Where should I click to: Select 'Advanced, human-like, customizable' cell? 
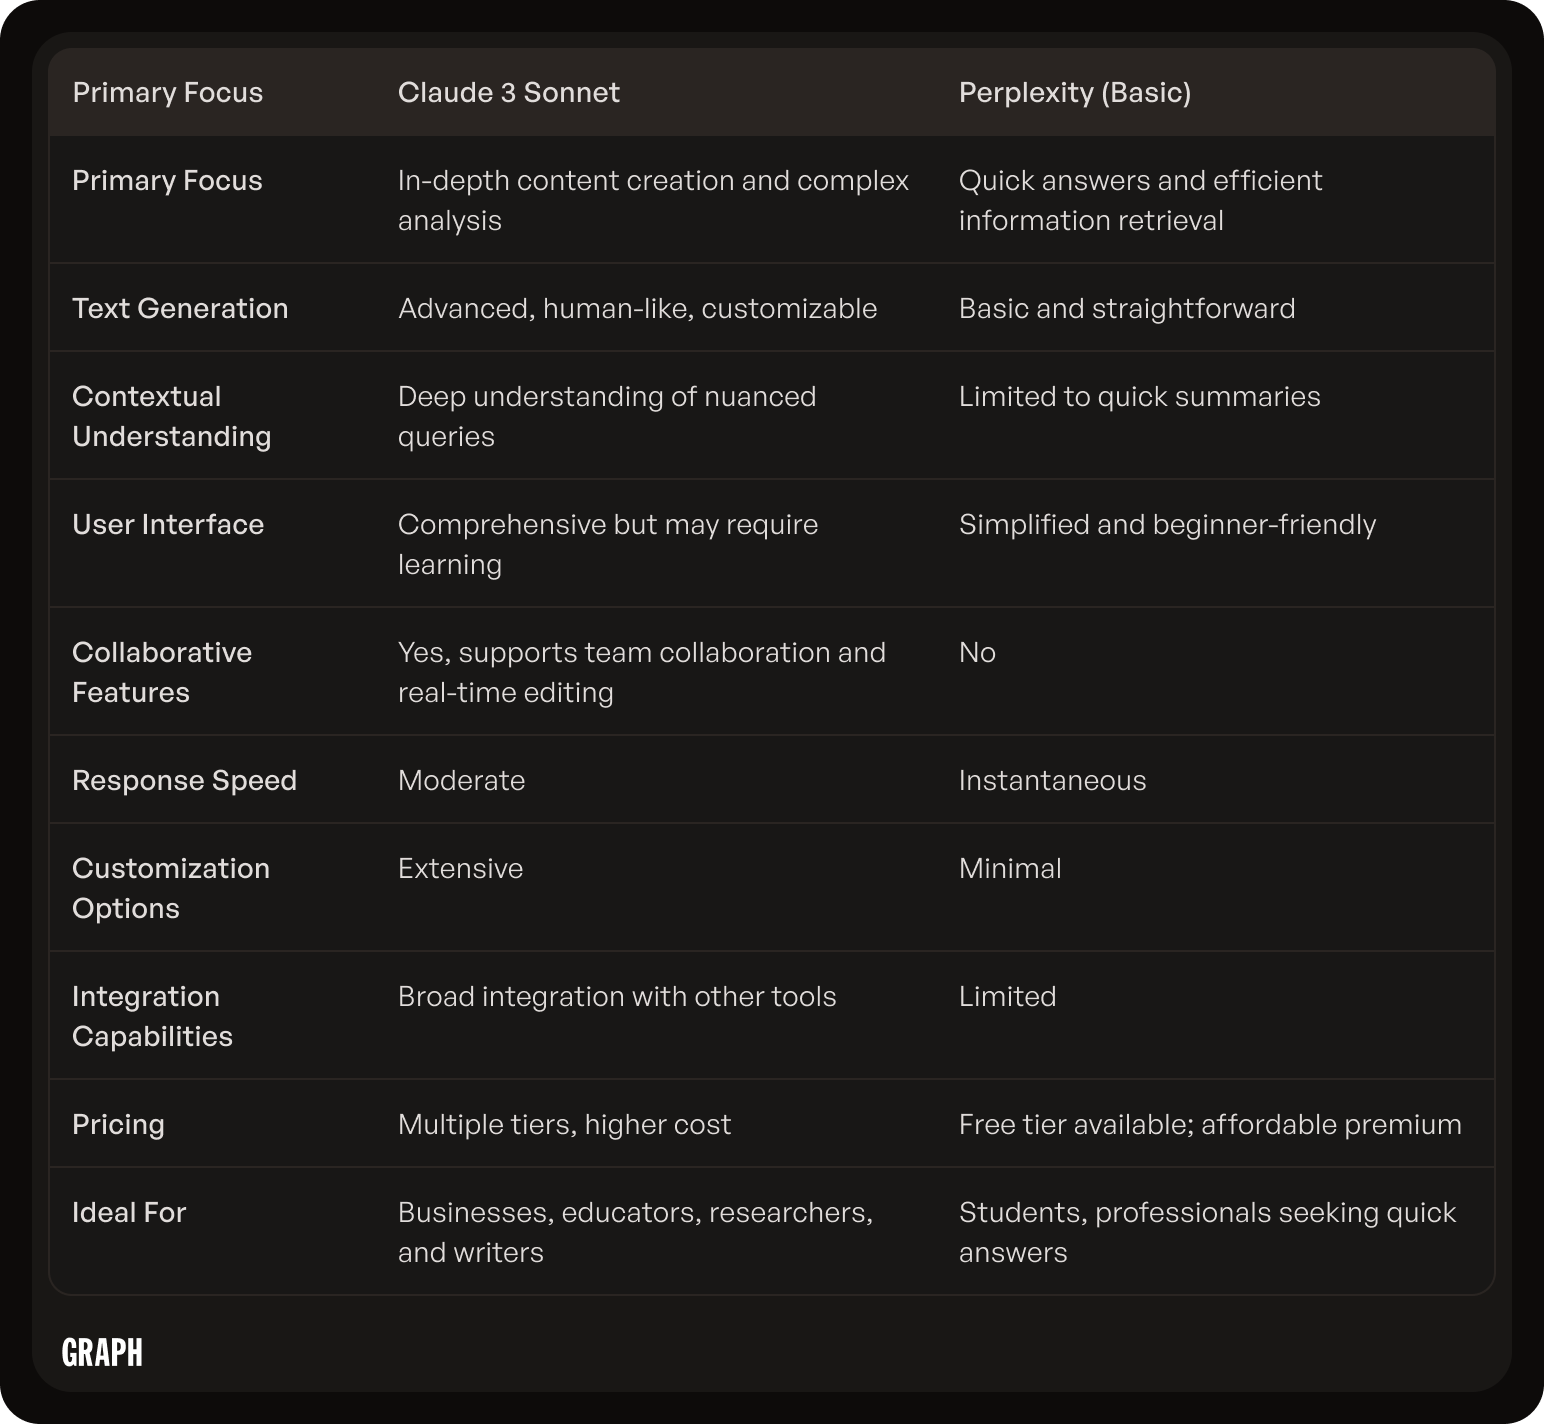(x=637, y=308)
